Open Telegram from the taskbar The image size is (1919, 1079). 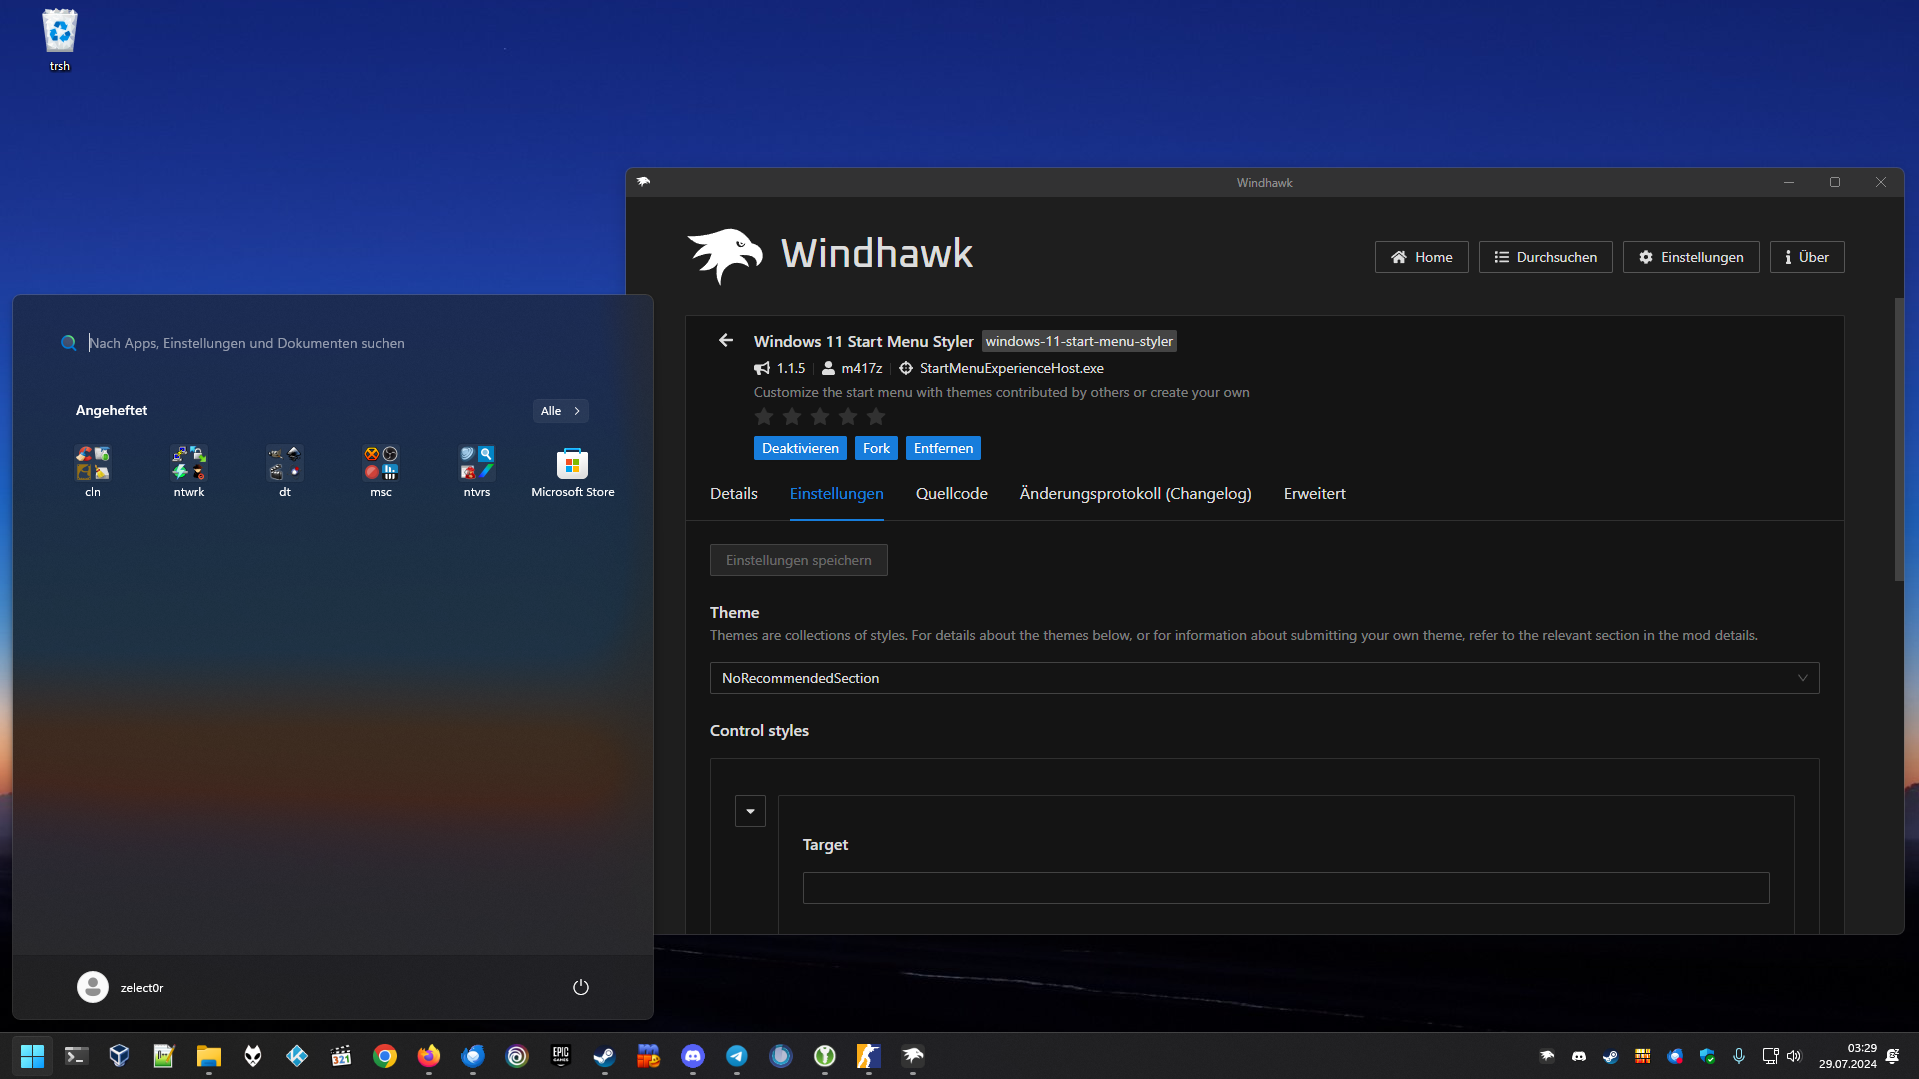tap(736, 1056)
